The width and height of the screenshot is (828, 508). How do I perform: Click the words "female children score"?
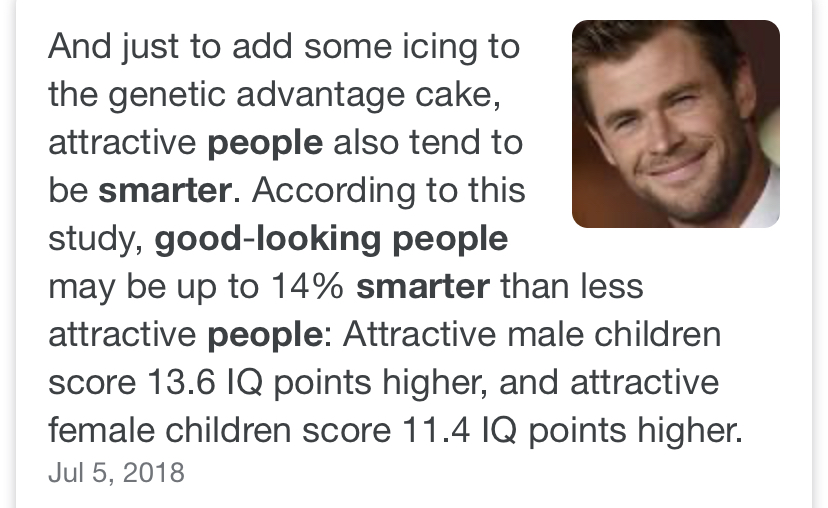pos(220,430)
